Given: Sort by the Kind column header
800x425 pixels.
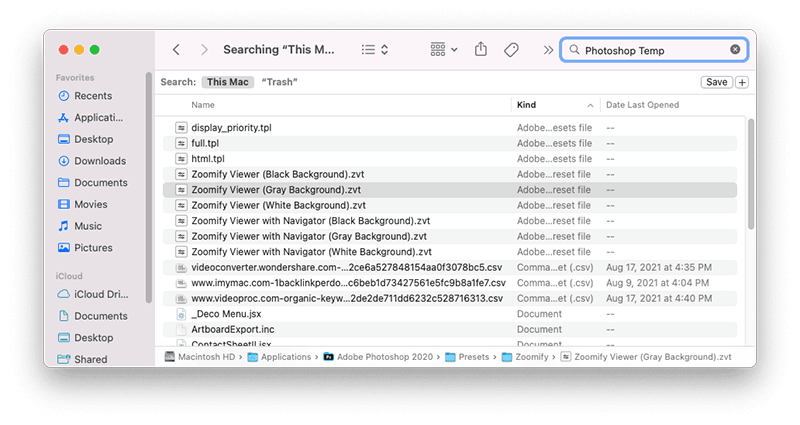Looking at the screenshot, I should [526, 105].
